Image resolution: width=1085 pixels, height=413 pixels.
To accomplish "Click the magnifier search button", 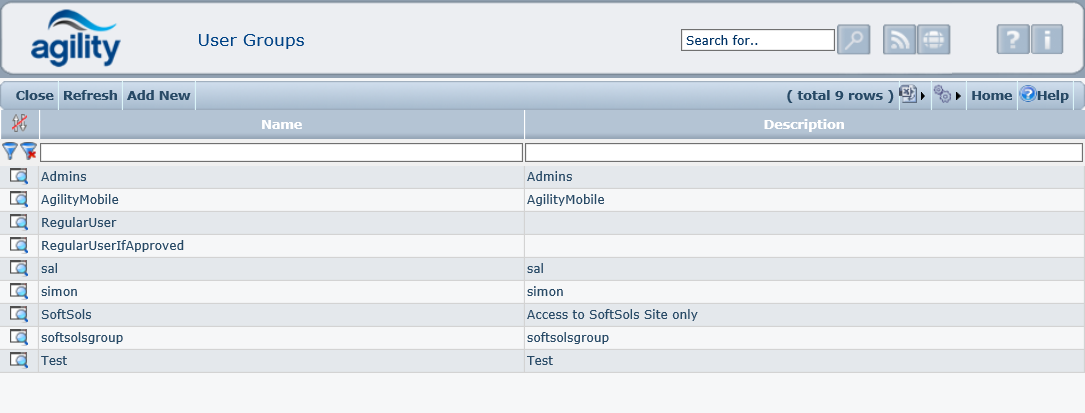I will (853, 40).
